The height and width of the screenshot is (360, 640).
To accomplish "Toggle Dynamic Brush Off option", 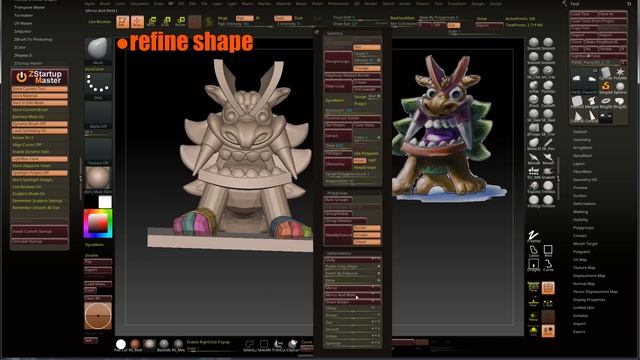I will [x=40, y=124].
